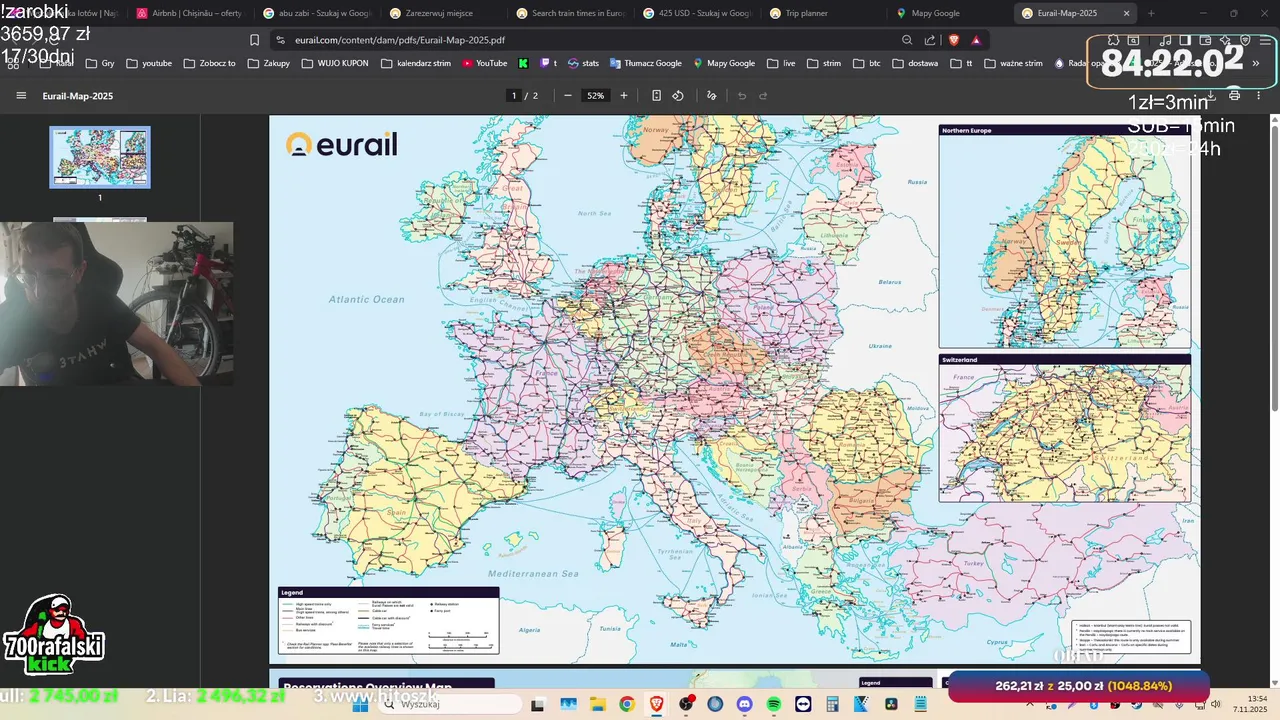Open the Zakupy bookmarks folder
This screenshot has height=720, width=1280.
[x=268, y=63]
